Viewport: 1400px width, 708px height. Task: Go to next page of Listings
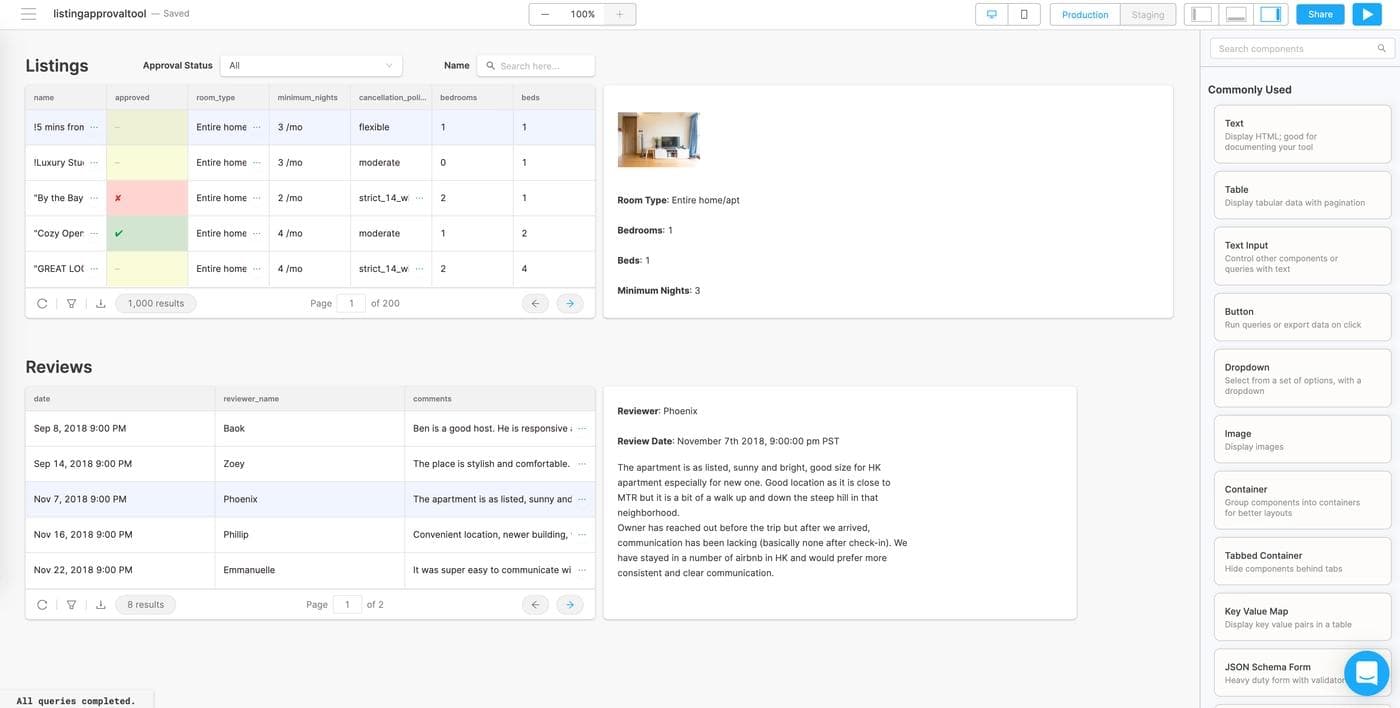(x=570, y=303)
